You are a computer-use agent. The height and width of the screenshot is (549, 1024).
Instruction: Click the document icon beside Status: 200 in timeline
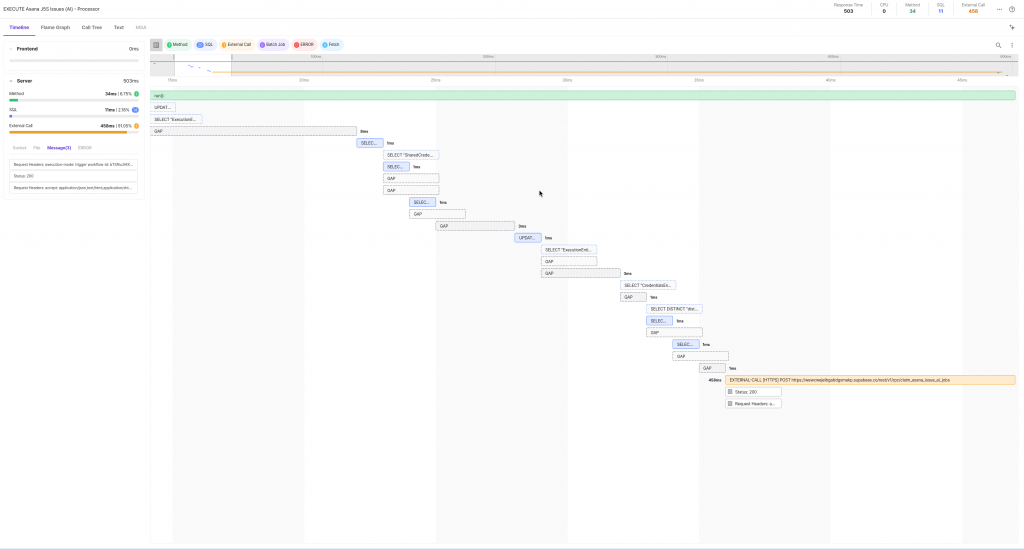point(730,392)
